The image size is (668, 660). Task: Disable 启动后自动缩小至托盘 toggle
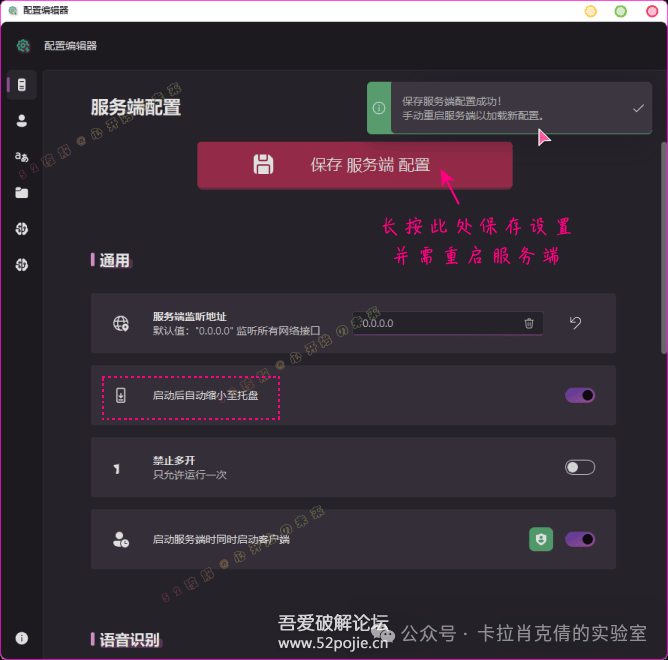pos(580,395)
